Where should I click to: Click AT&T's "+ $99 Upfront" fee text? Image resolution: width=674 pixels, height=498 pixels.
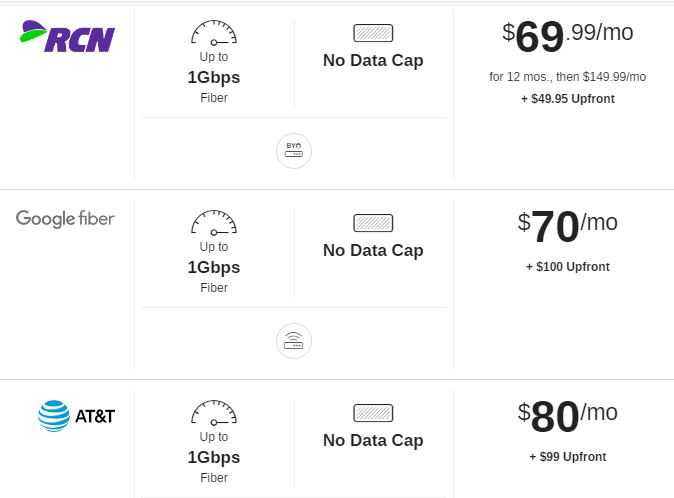[x=568, y=457]
